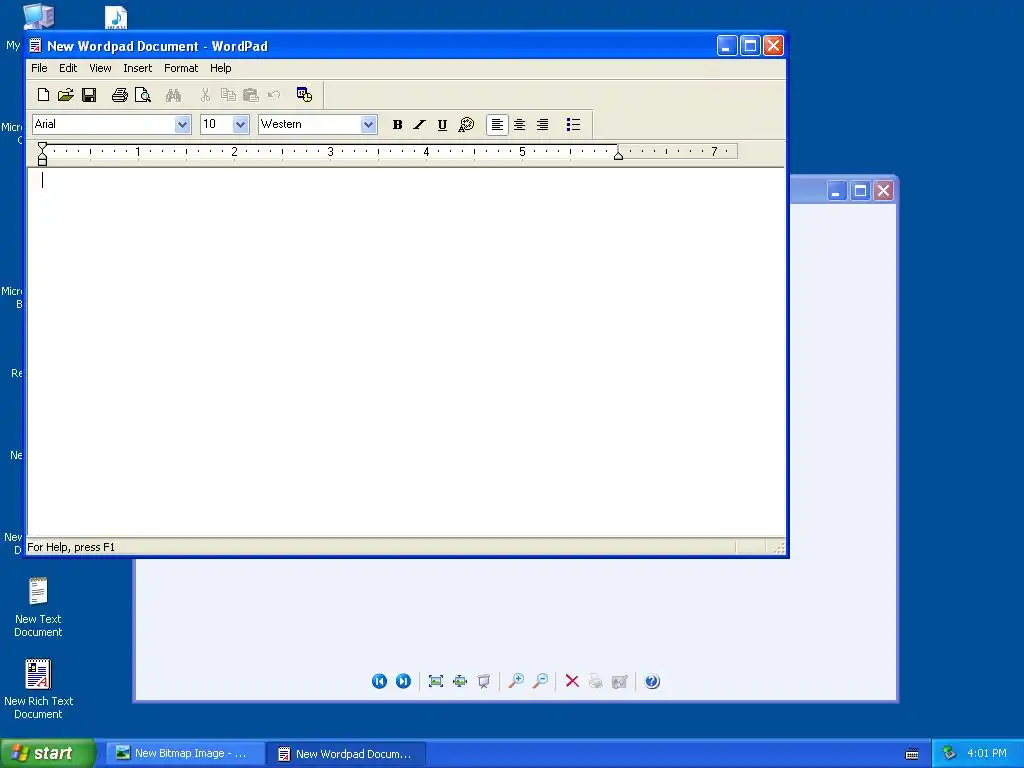Toggle bullet list style
This screenshot has height=768, width=1024.
[573, 125]
